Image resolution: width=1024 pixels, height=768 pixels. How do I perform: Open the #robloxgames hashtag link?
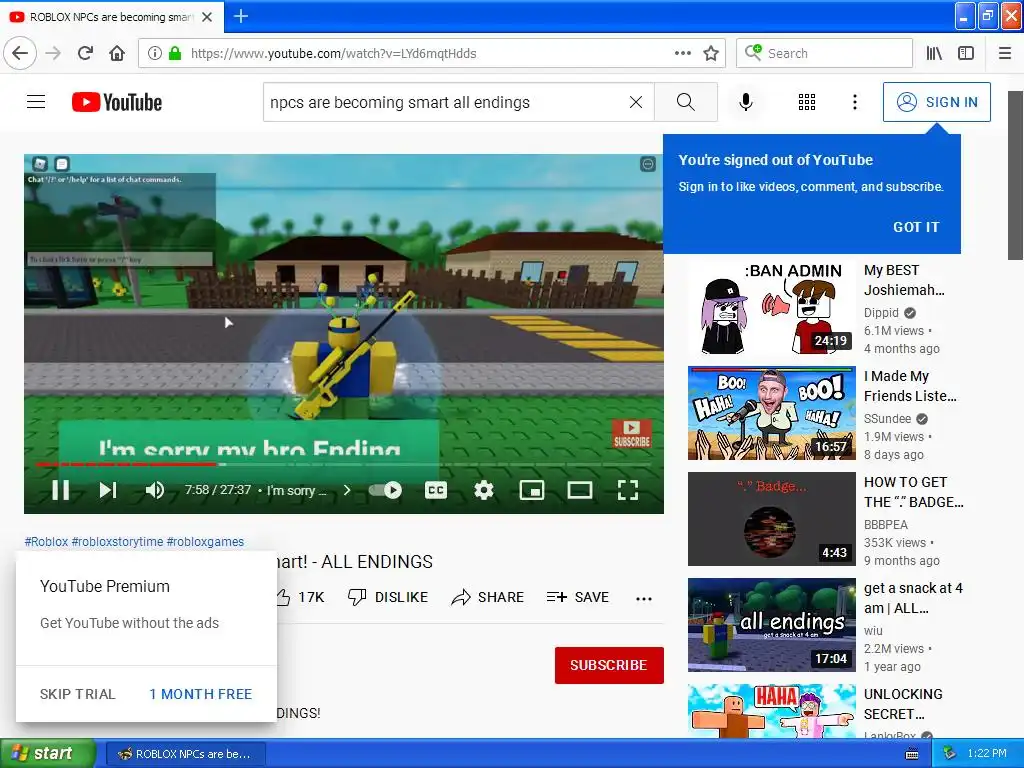[x=205, y=541]
